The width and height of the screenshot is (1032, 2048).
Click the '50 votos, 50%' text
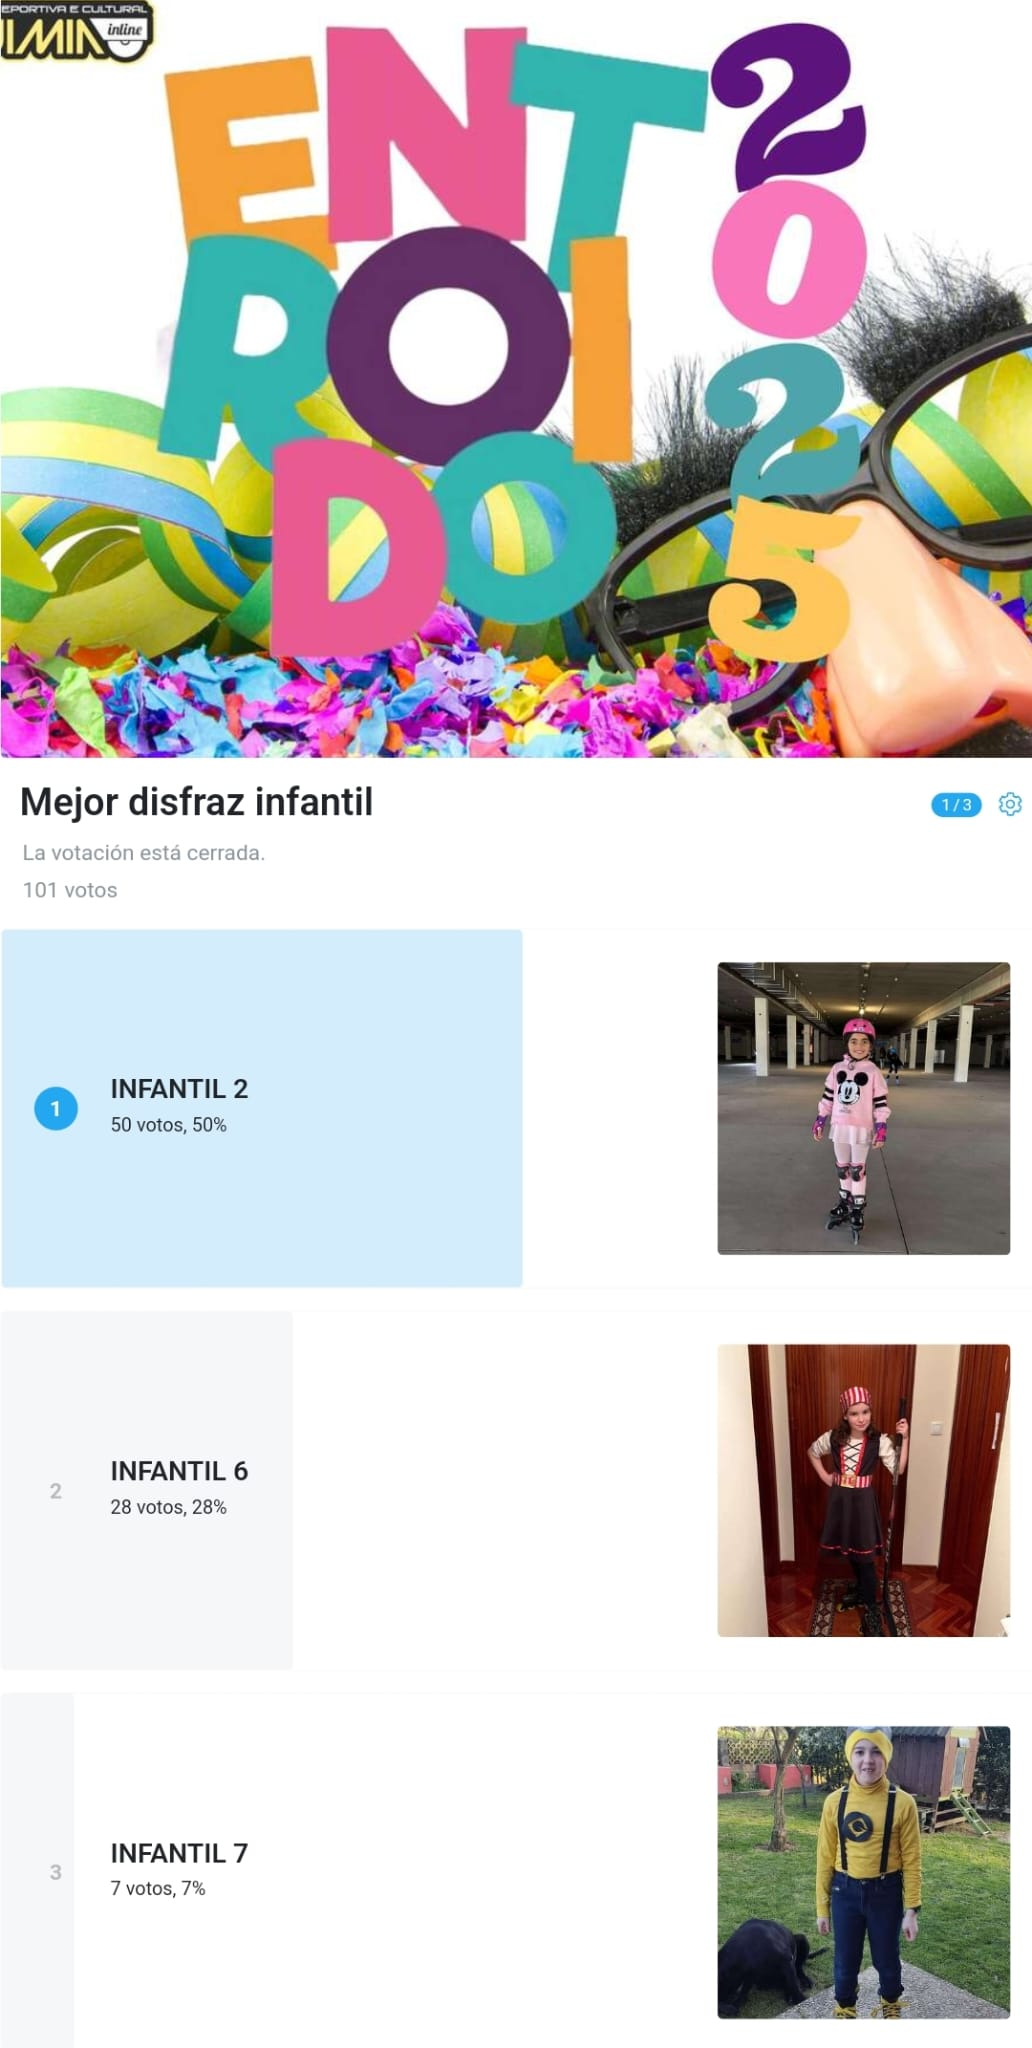pyautogui.click(x=168, y=1125)
